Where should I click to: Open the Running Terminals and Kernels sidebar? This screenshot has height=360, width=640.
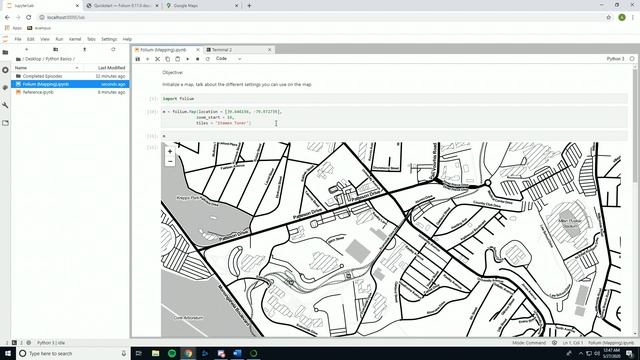[5, 70]
